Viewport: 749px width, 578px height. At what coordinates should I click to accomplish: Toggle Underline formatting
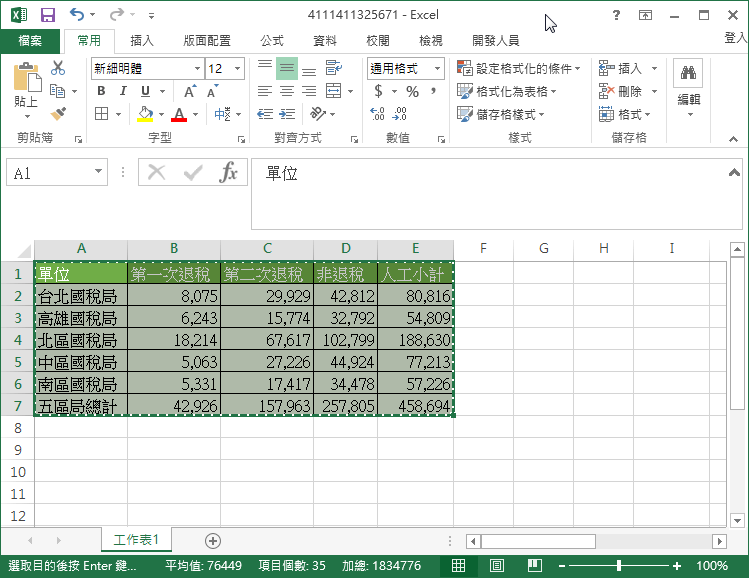(145, 91)
